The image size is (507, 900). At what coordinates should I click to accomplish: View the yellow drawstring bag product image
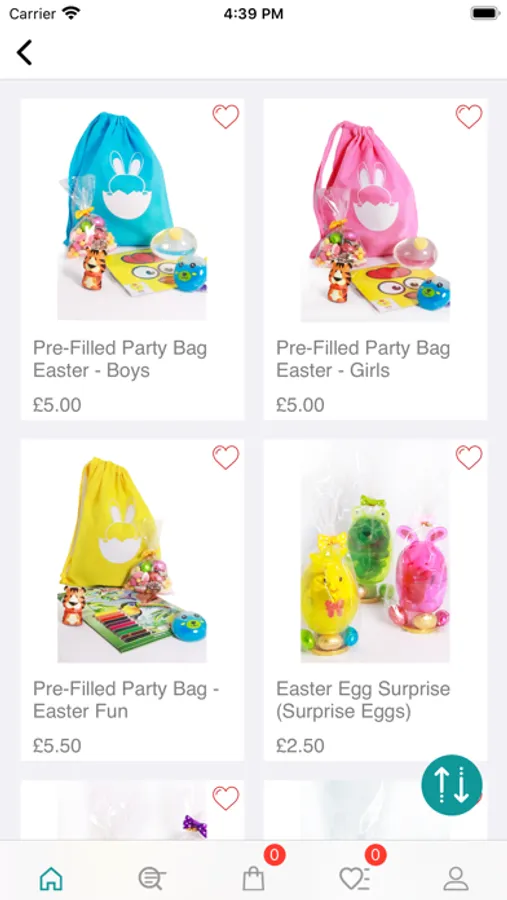(132, 557)
